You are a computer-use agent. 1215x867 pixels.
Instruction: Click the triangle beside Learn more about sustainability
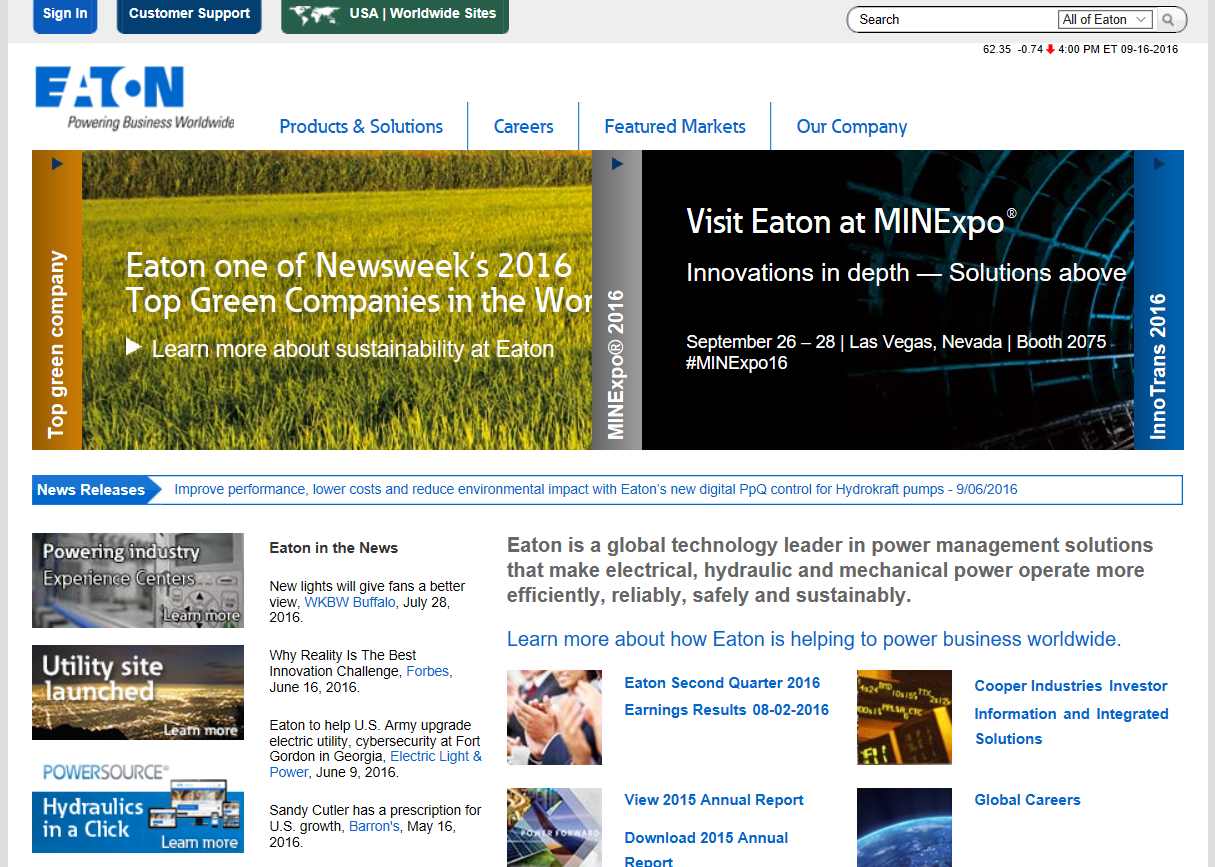(x=134, y=347)
